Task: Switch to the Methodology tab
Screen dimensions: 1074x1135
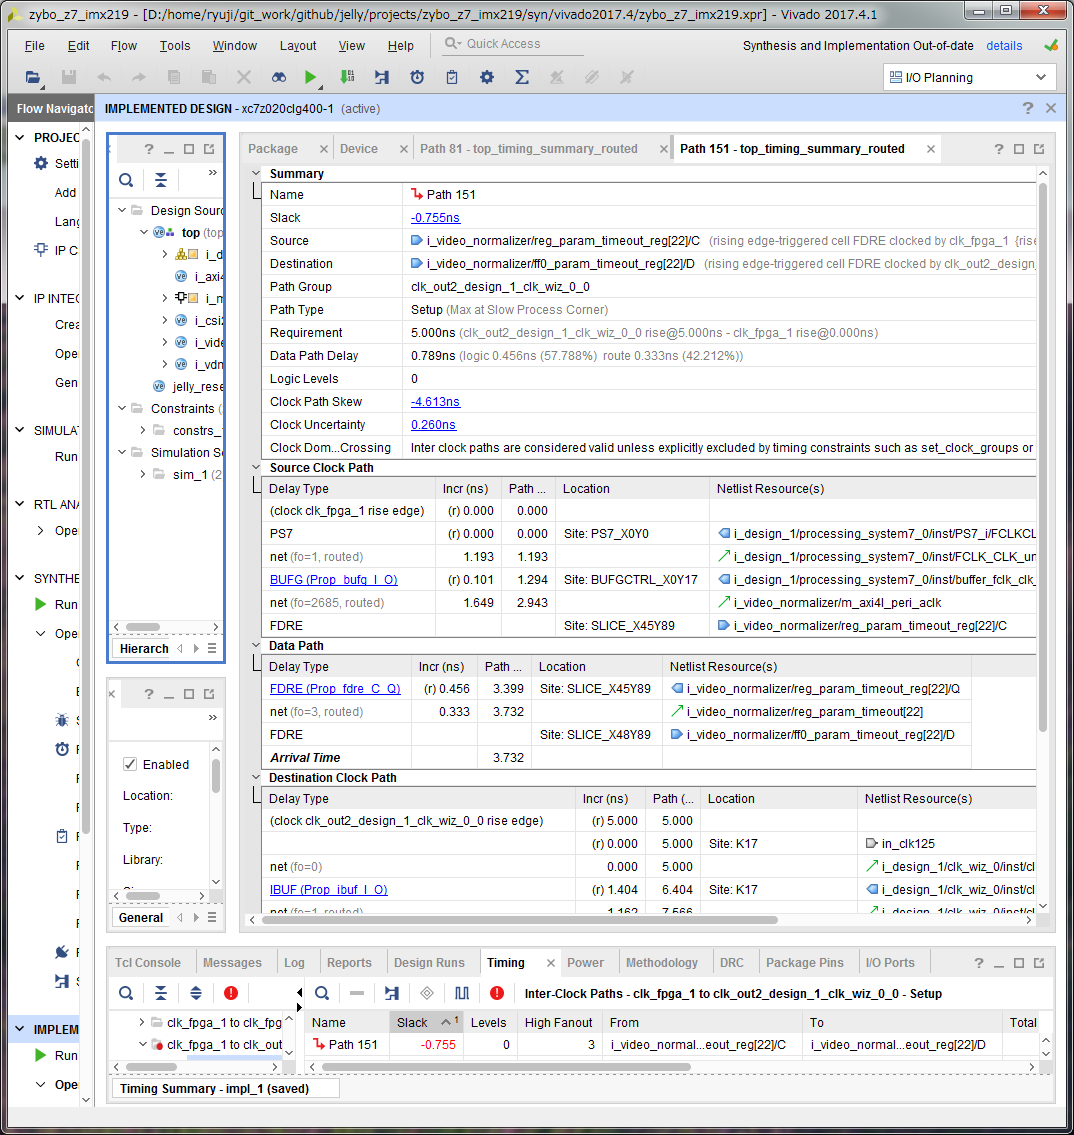Action: click(661, 962)
